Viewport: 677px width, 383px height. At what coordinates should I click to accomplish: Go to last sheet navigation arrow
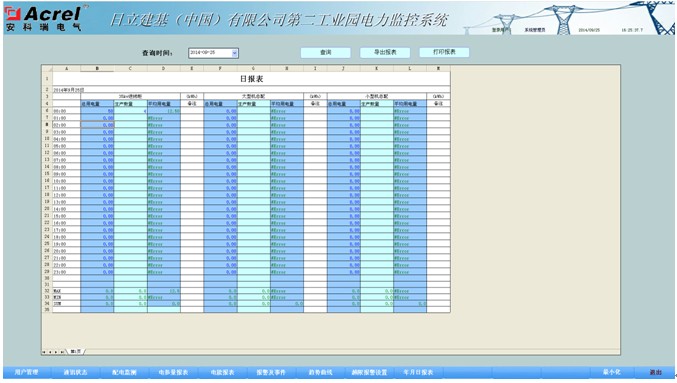(63, 352)
